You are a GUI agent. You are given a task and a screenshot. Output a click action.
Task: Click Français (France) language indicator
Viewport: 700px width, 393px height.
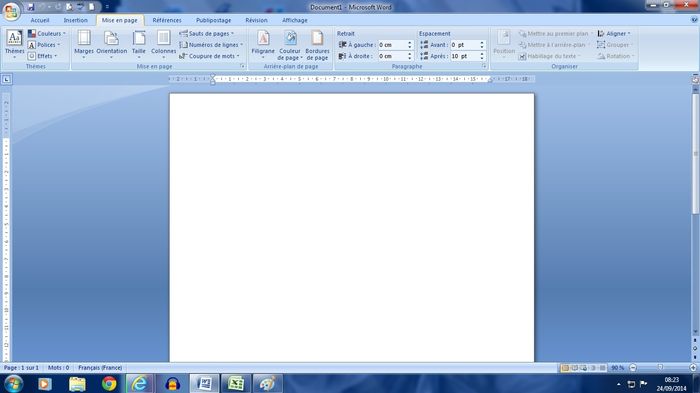click(x=100, y=368)
